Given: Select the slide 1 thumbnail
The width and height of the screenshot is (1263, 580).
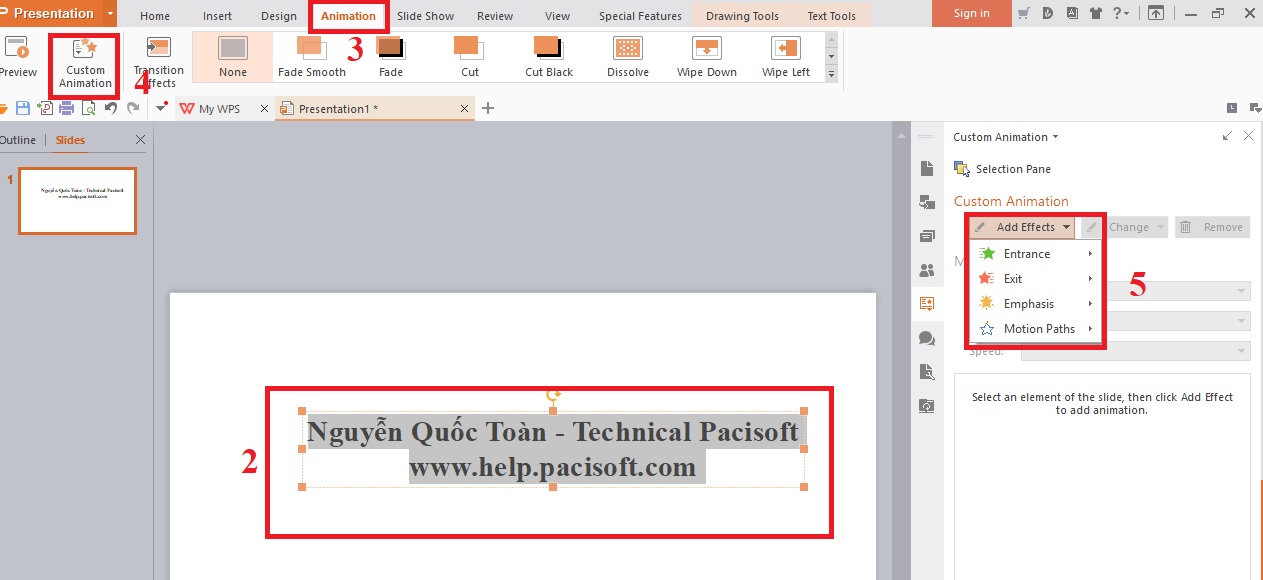Looking at the screenshot, I should 76,200.
